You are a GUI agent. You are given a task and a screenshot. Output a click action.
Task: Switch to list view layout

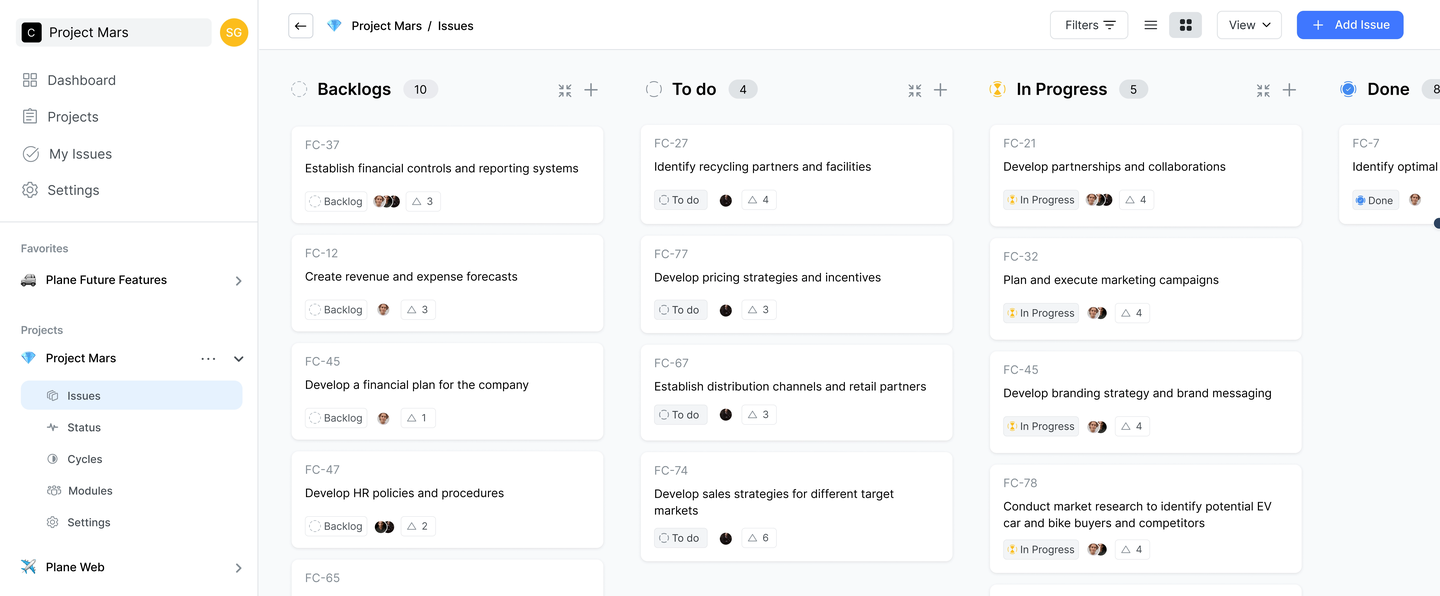[x=1151, y=25]
